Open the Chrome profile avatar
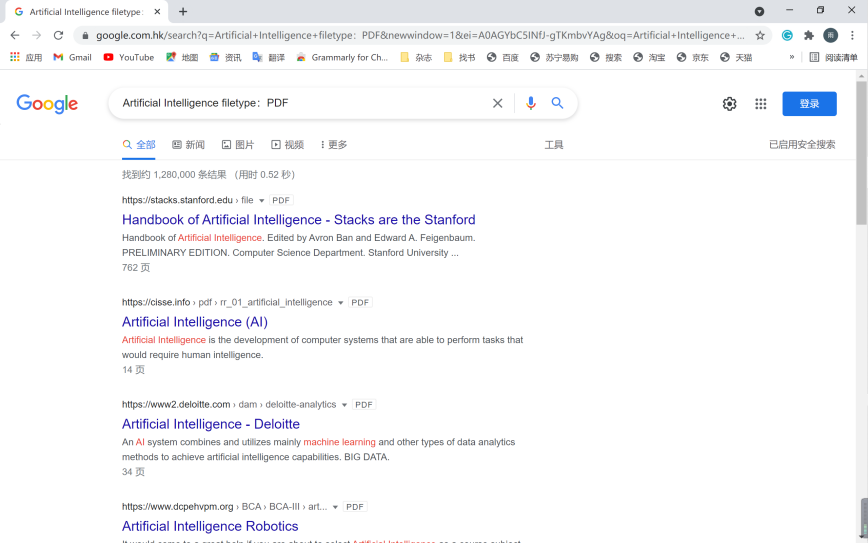This screenshot has width=868, height=543. [x=830, y=35]
